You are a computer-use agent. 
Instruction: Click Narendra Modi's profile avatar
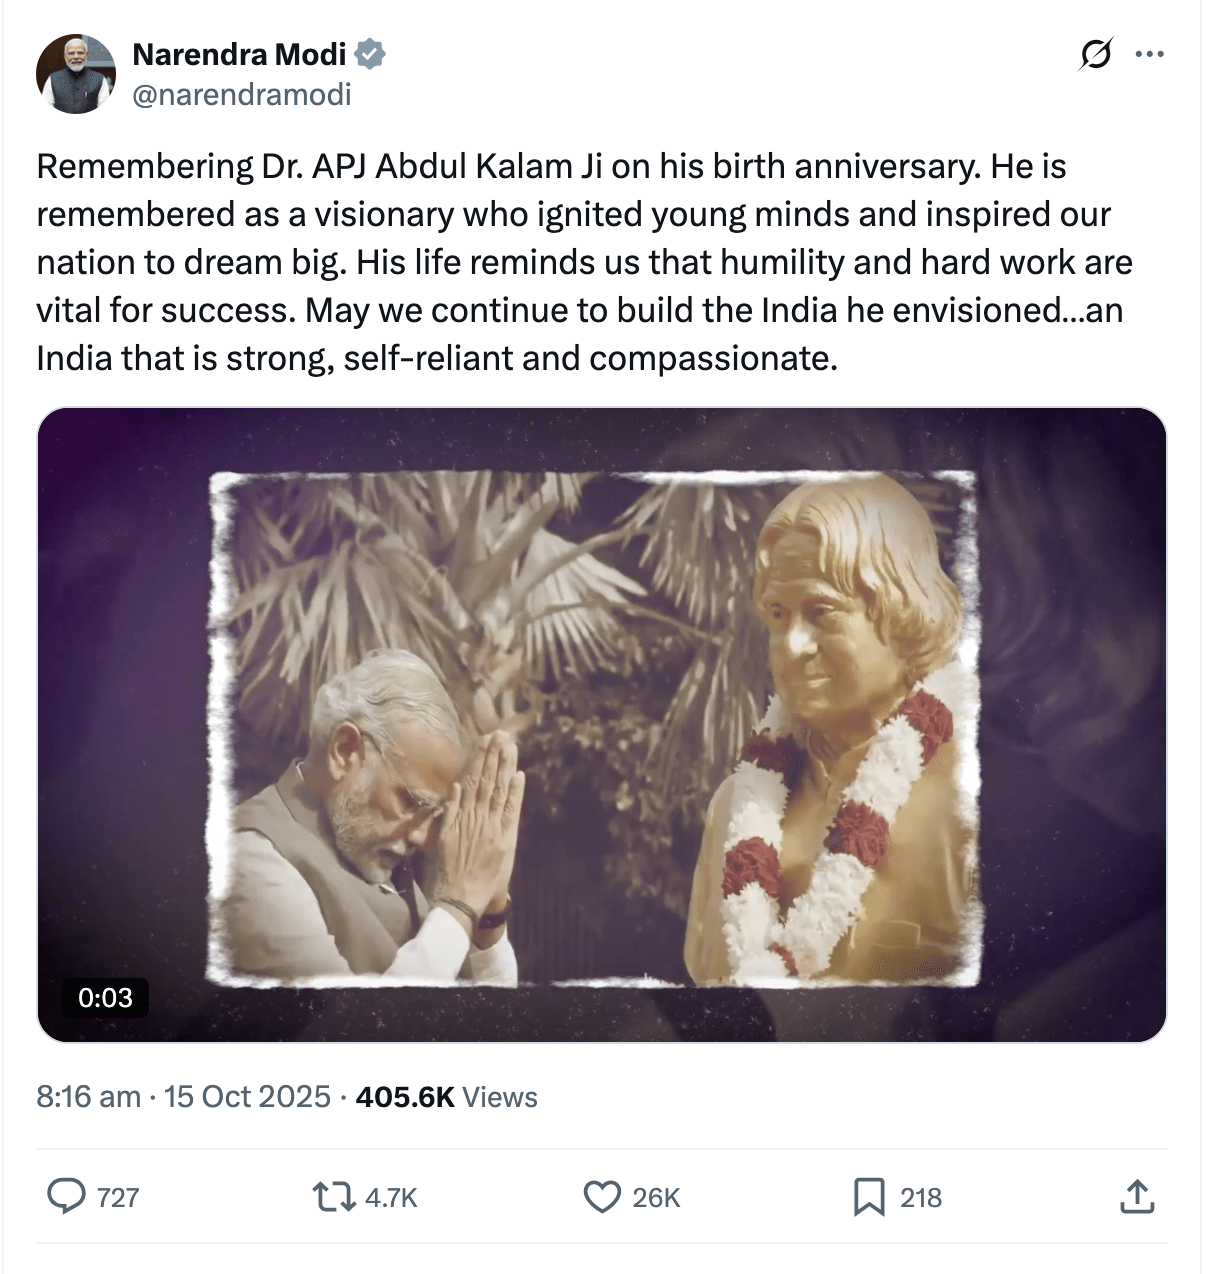pos(76,74)
